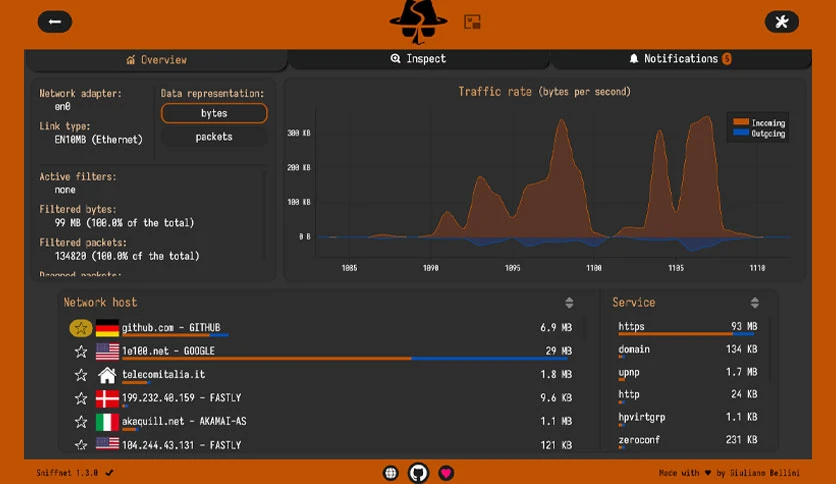Select the upnp service entry
Screen dimensions: 836x484
tap(688, 373)
